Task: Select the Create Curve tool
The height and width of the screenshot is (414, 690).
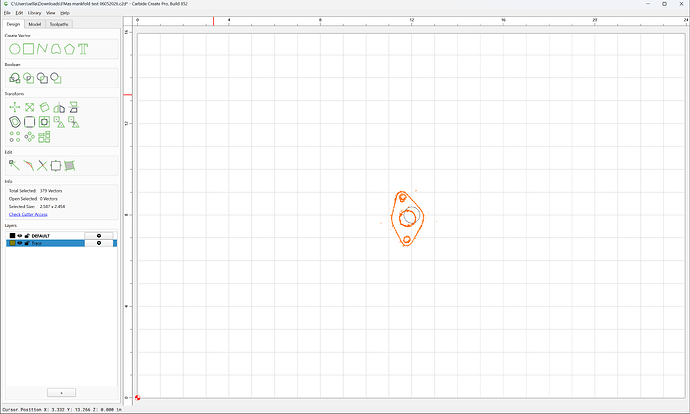Action: pos(56,49)
